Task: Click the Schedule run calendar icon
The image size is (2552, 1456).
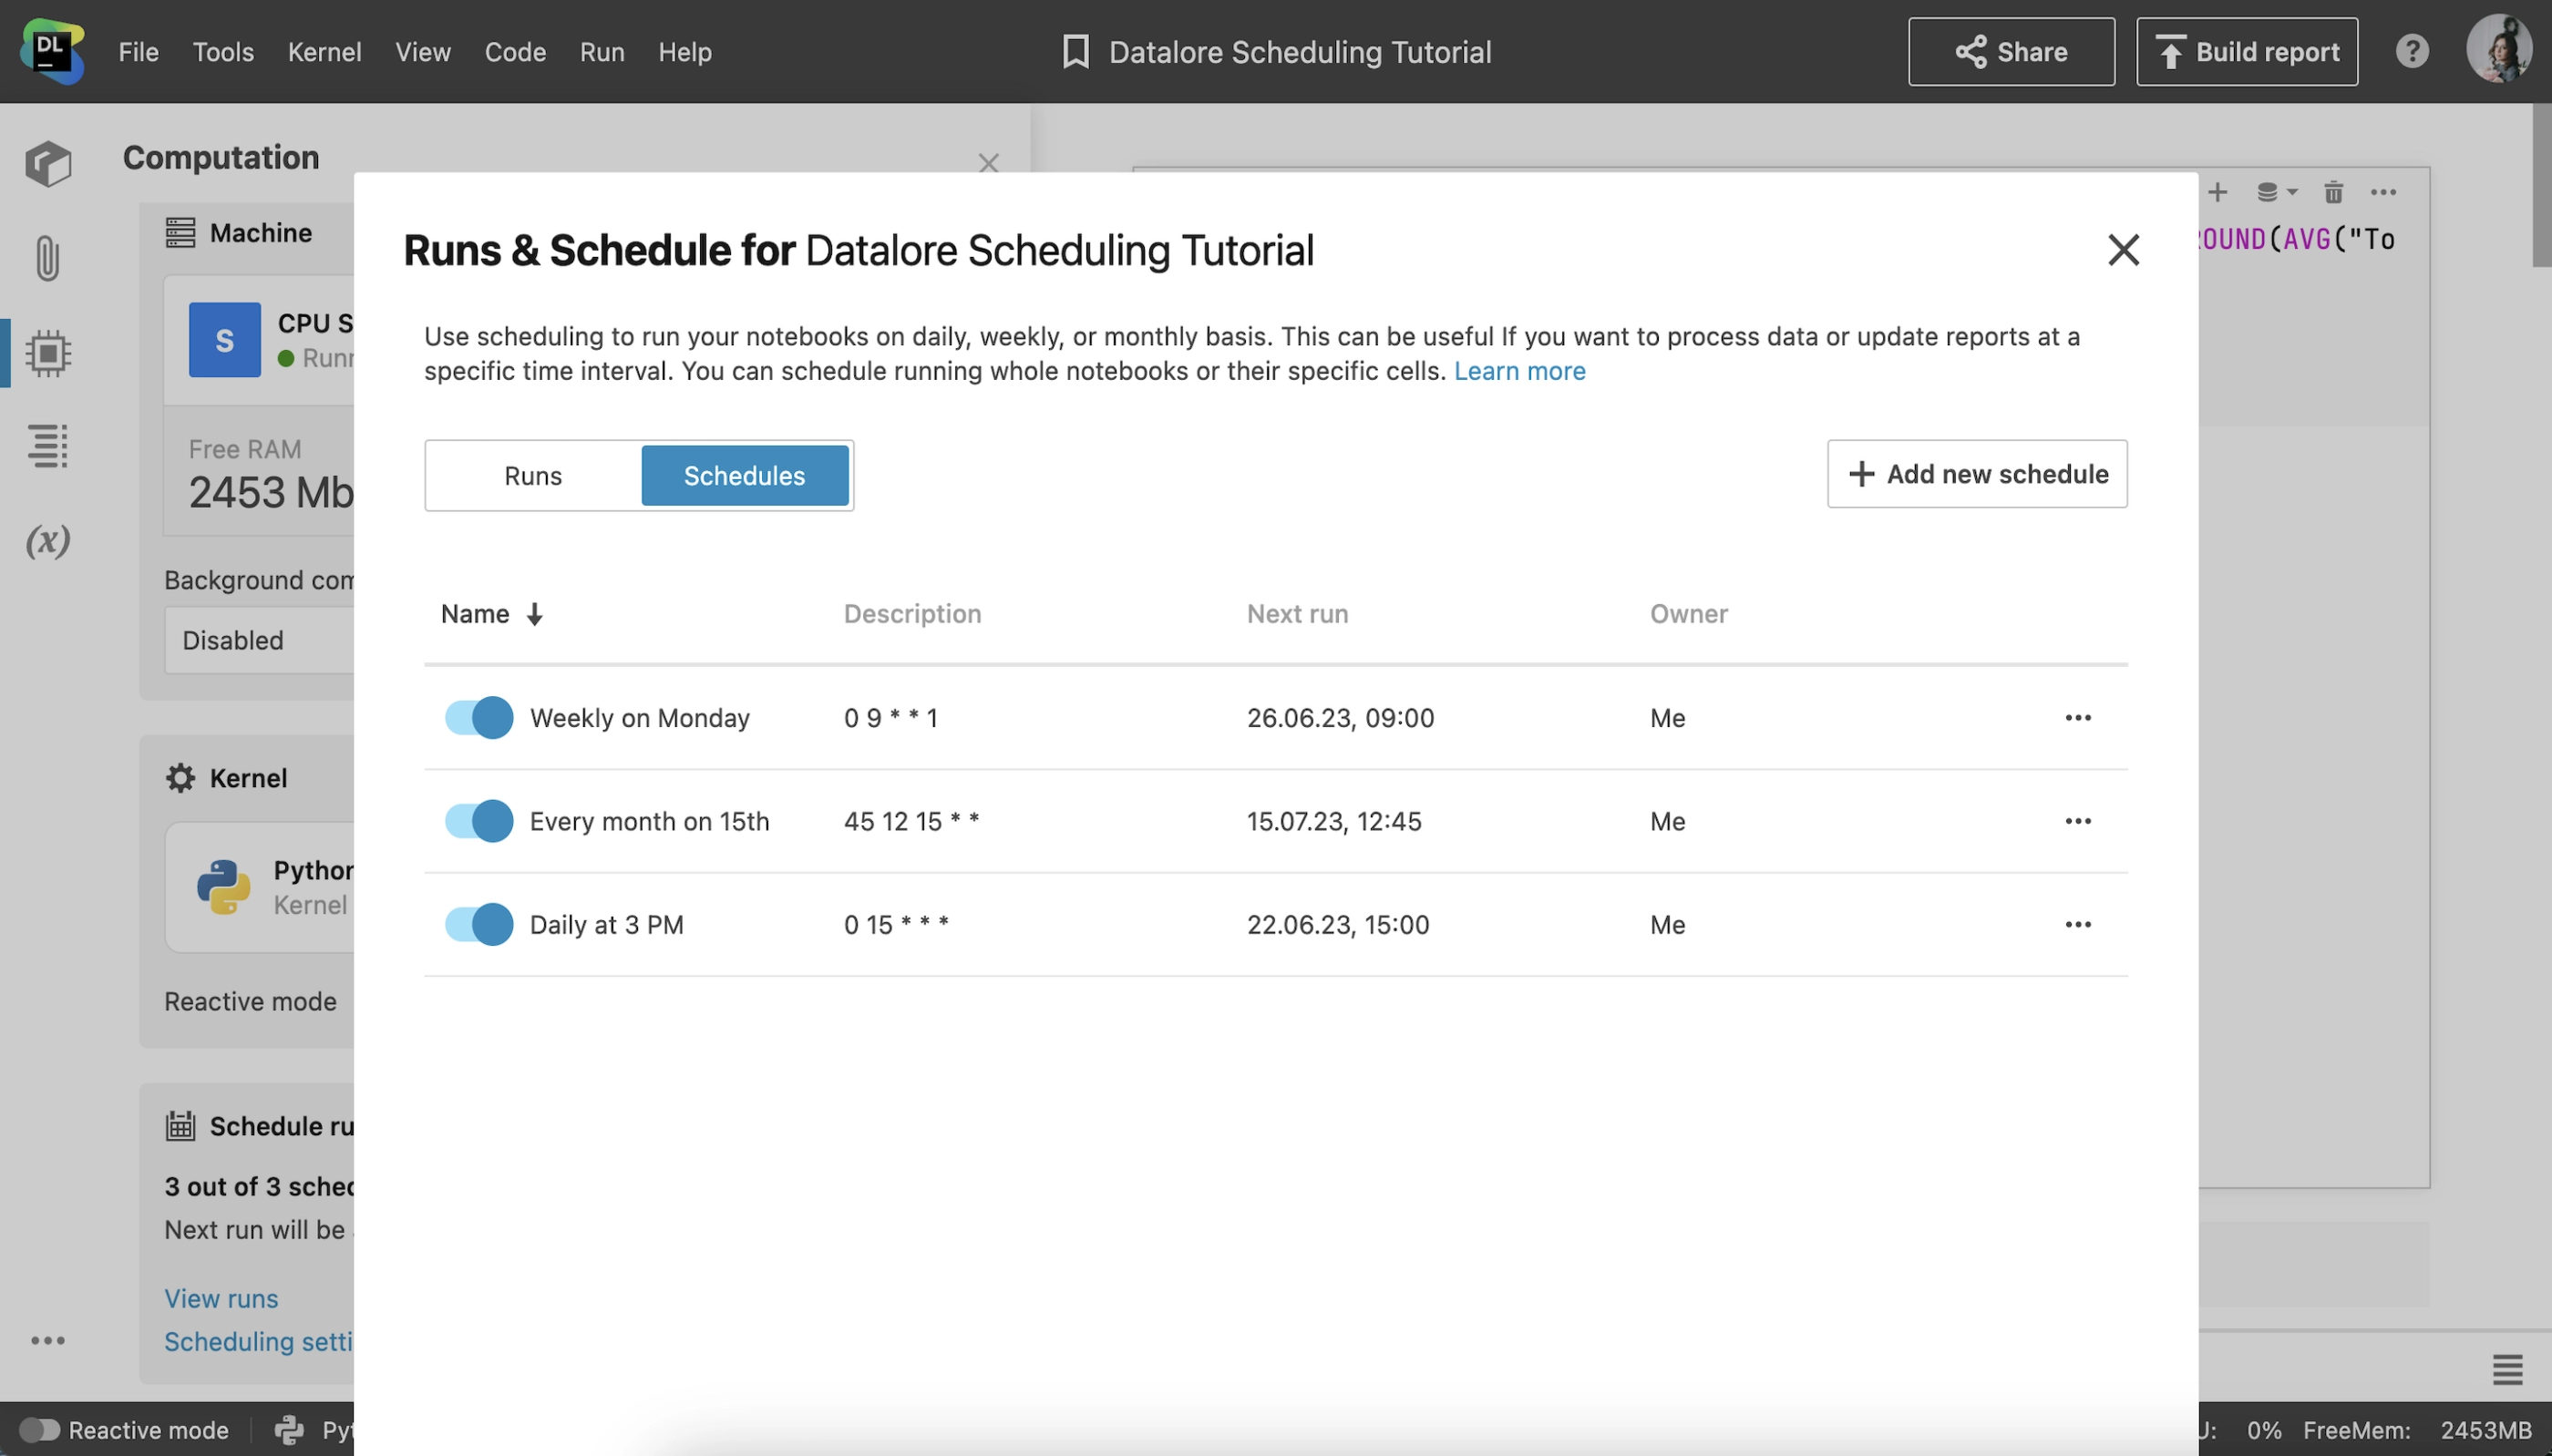Action: pos(180,1126)
